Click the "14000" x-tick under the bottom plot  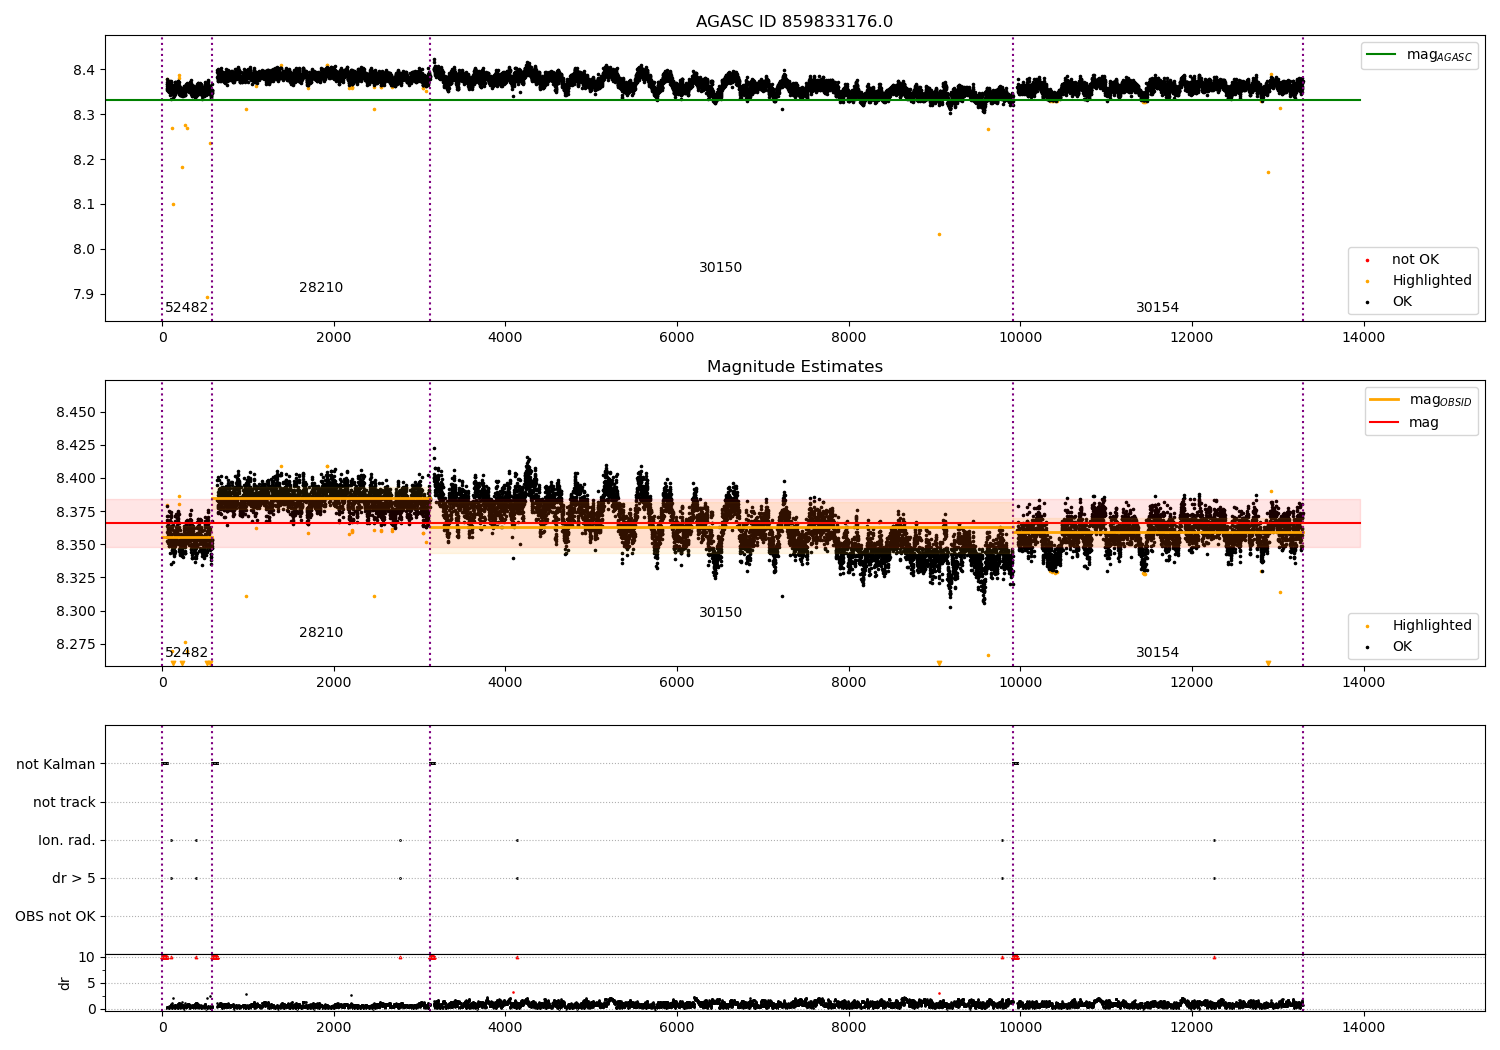[1363, 1028]
